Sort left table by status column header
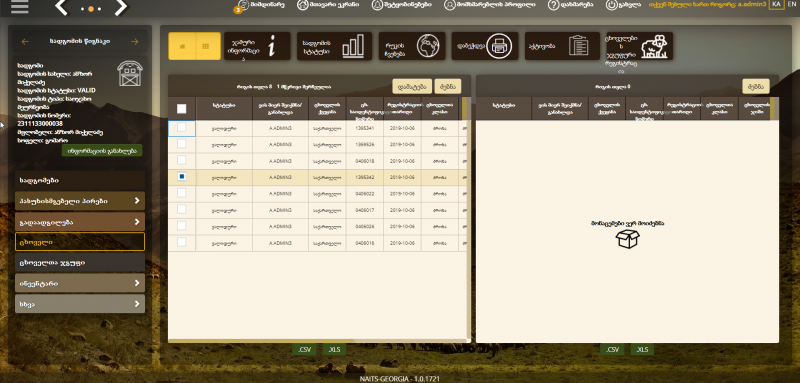 (224, 109)
